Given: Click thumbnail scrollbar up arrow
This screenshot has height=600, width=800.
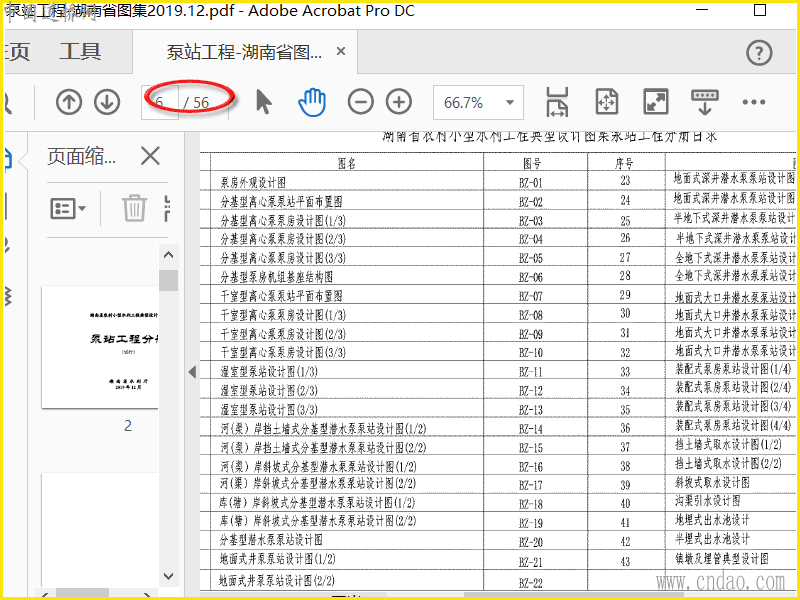Looking at the screenshot, I should click(168, 255).
